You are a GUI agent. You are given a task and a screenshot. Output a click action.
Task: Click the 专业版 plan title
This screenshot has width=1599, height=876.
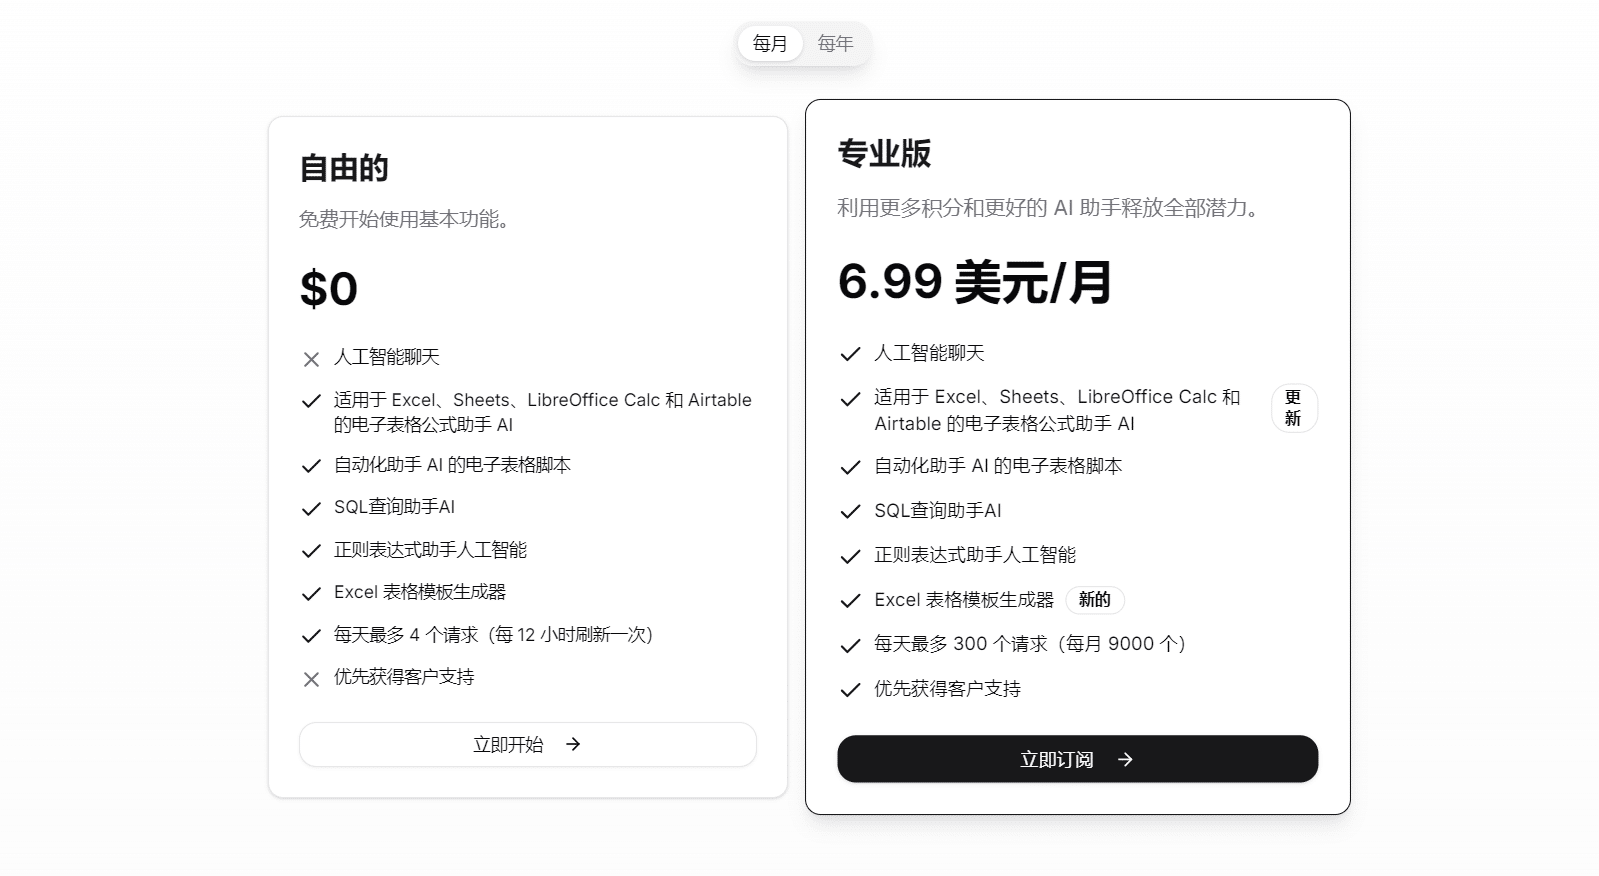pos(883,155)
